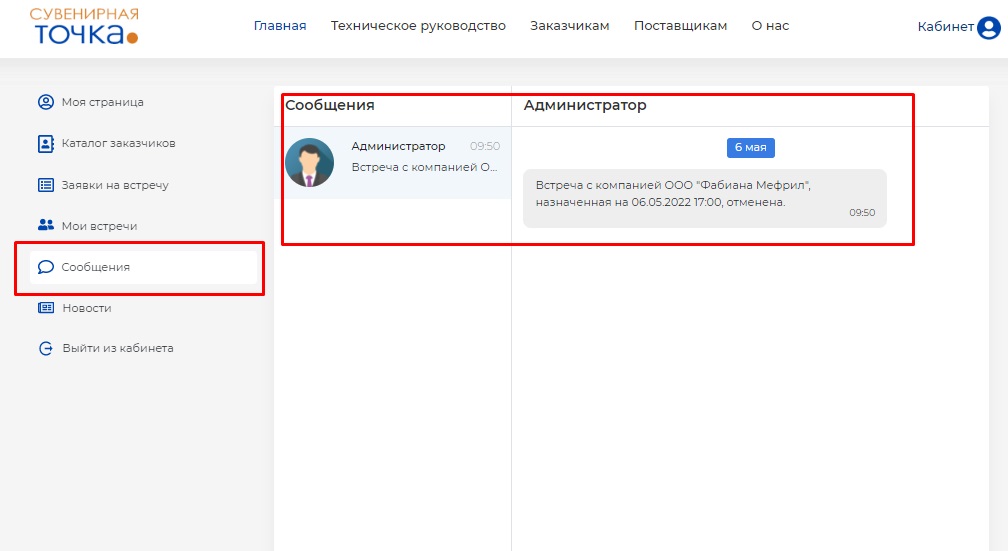The image size is (1008, 551).
Task: Click the Моя страница person icon
Action: [x=45, y=102]
